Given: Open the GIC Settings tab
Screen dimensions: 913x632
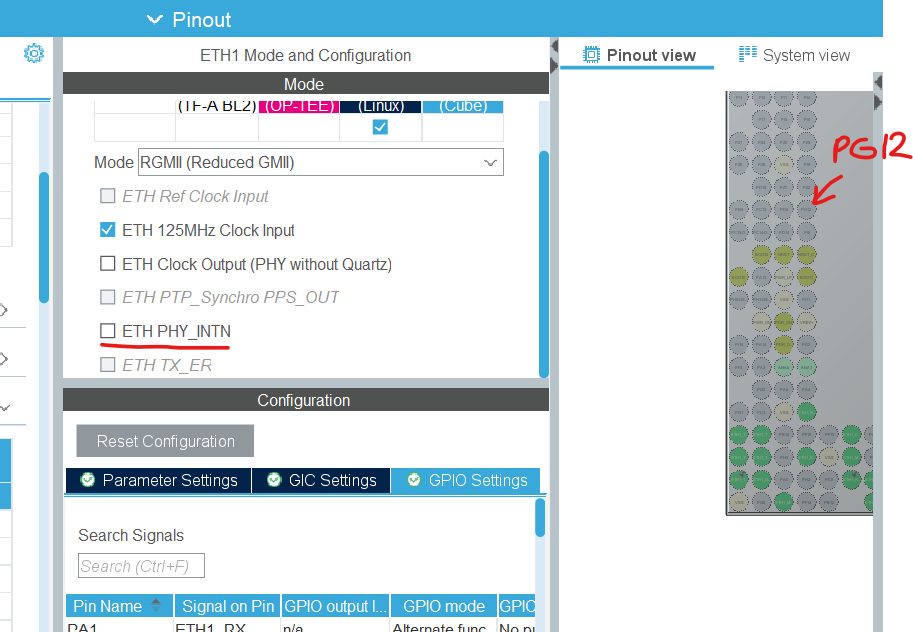Looking at the screenshot, I should pos(321,480).
